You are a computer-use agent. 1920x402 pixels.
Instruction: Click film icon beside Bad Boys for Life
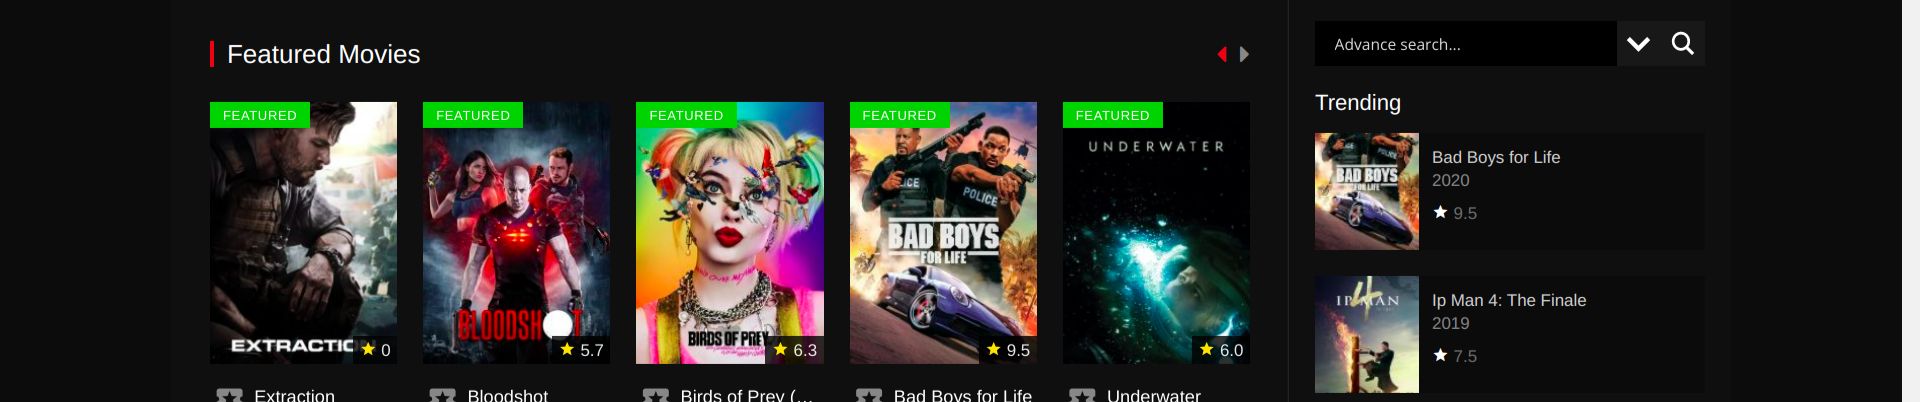pyautogui.click(x=869, y=396)
